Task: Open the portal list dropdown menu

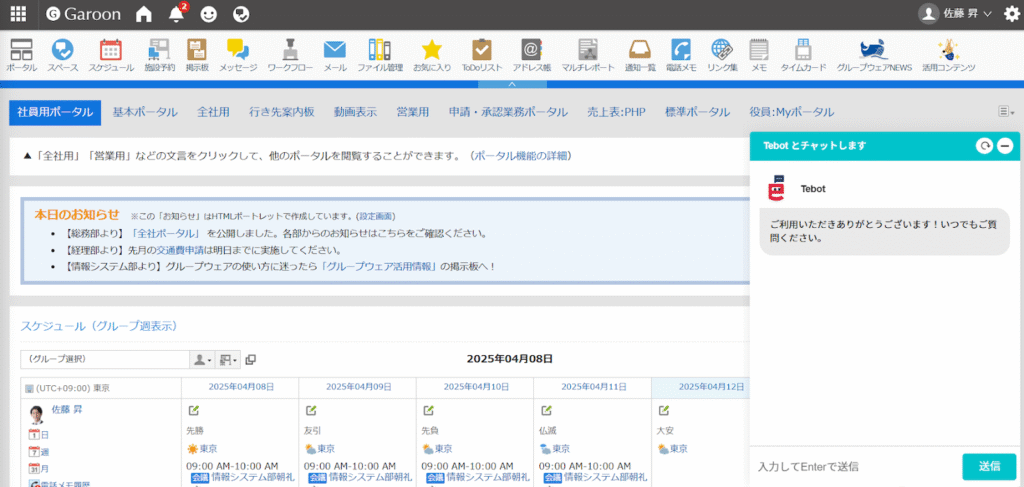Action: (x=1005, y=112)
